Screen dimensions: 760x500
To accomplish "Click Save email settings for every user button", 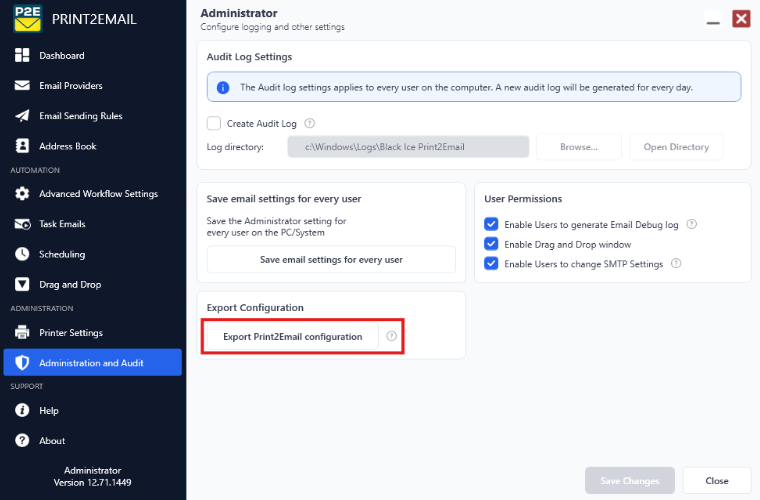I will pos(331,259).
